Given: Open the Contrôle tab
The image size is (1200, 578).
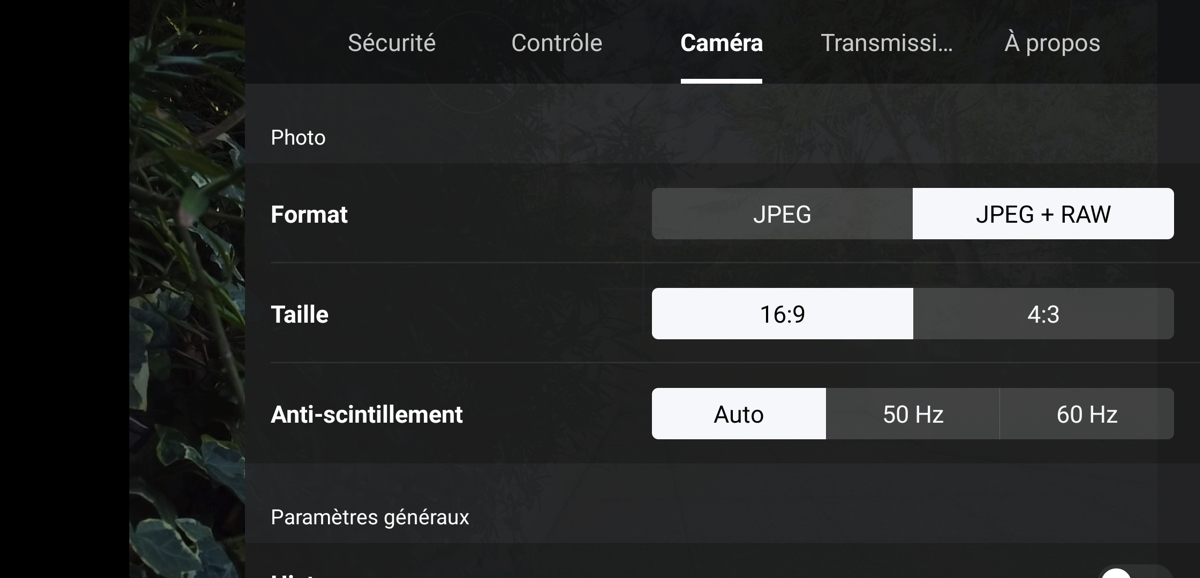Looking at the screenshot, I should click(556, 43).
